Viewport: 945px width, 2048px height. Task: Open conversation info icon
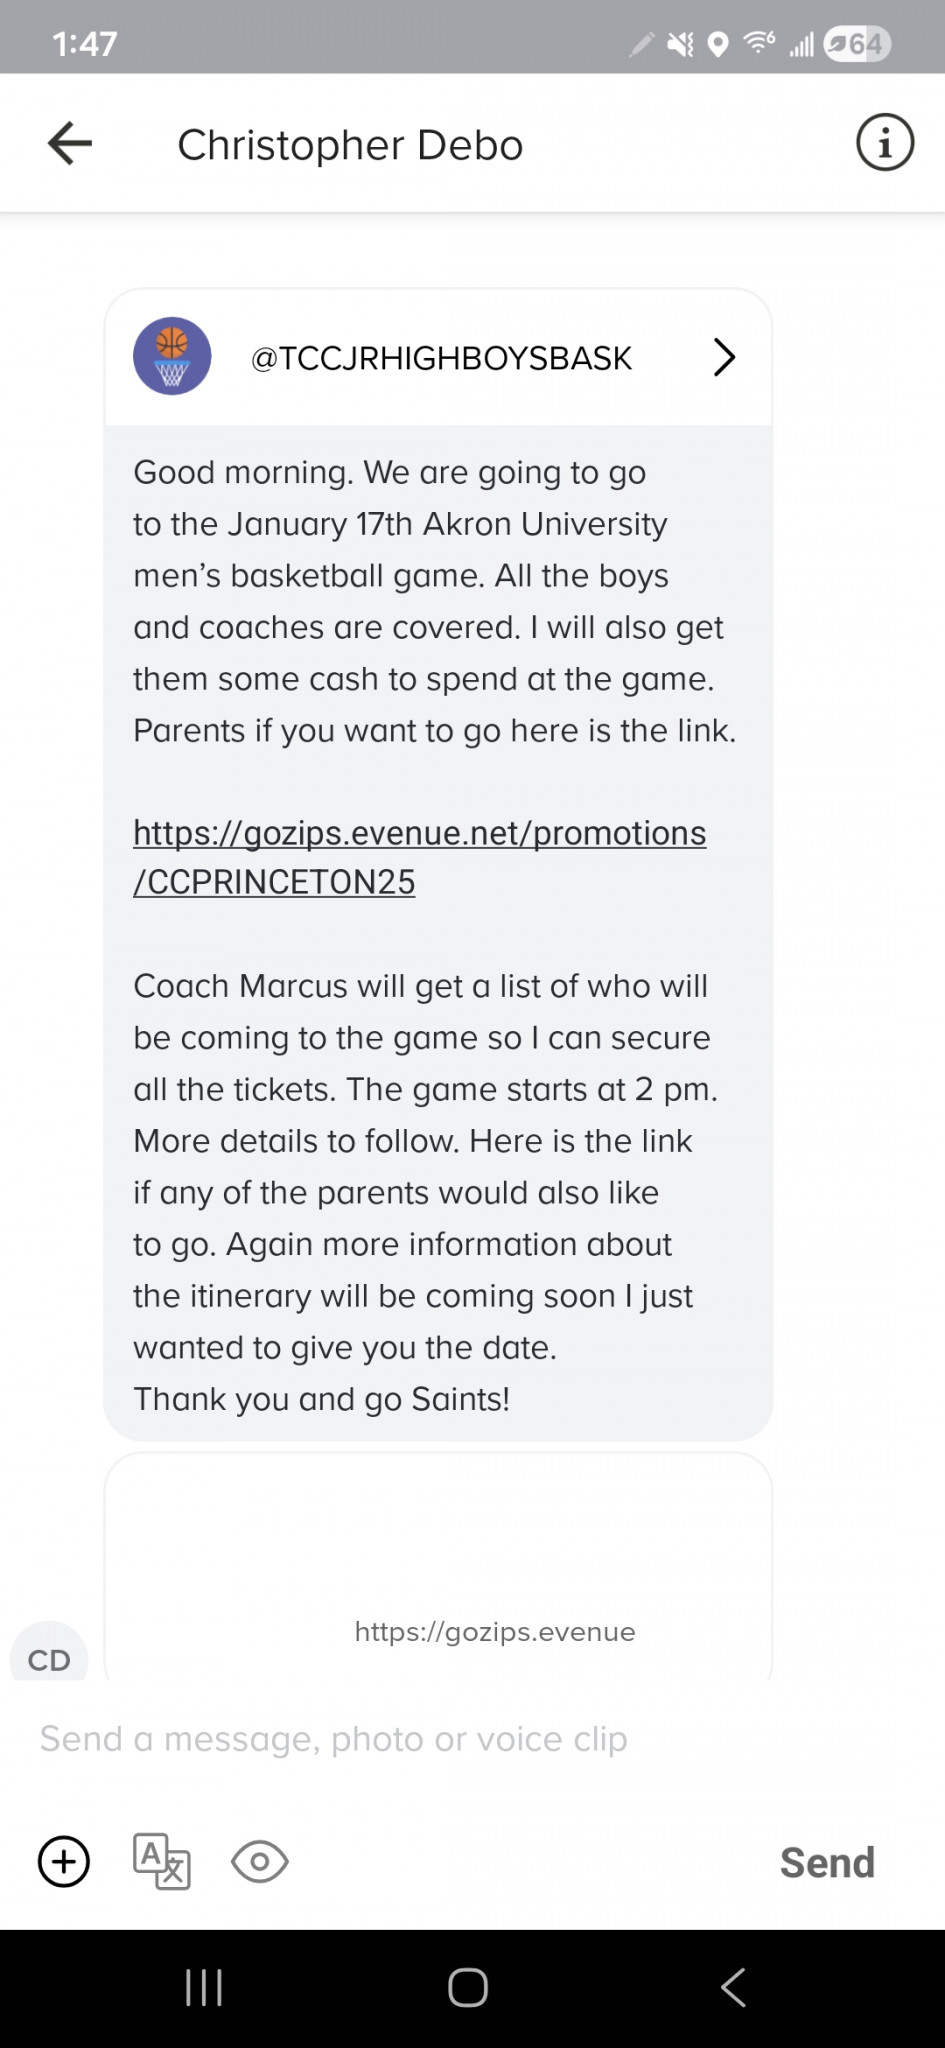pyautogui.click(x=885, y=143)
